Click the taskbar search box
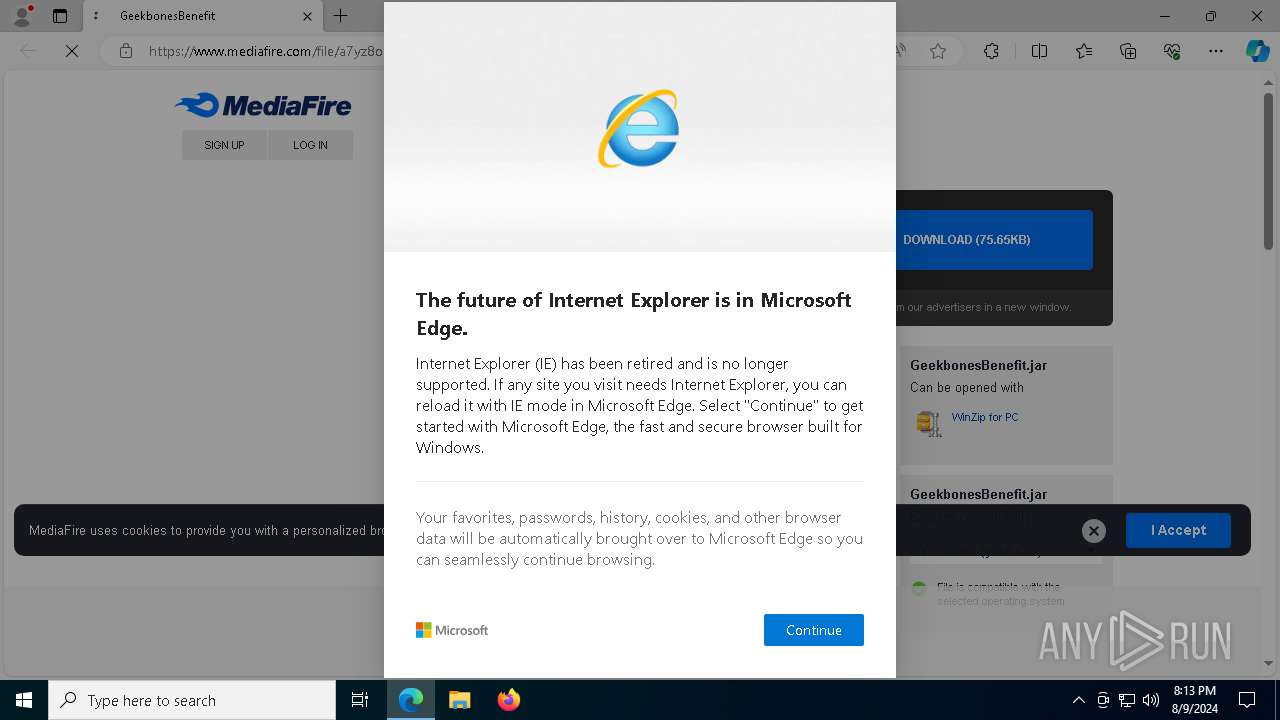The width and height of the screenshot is (1280, 720). click(192, 700)
